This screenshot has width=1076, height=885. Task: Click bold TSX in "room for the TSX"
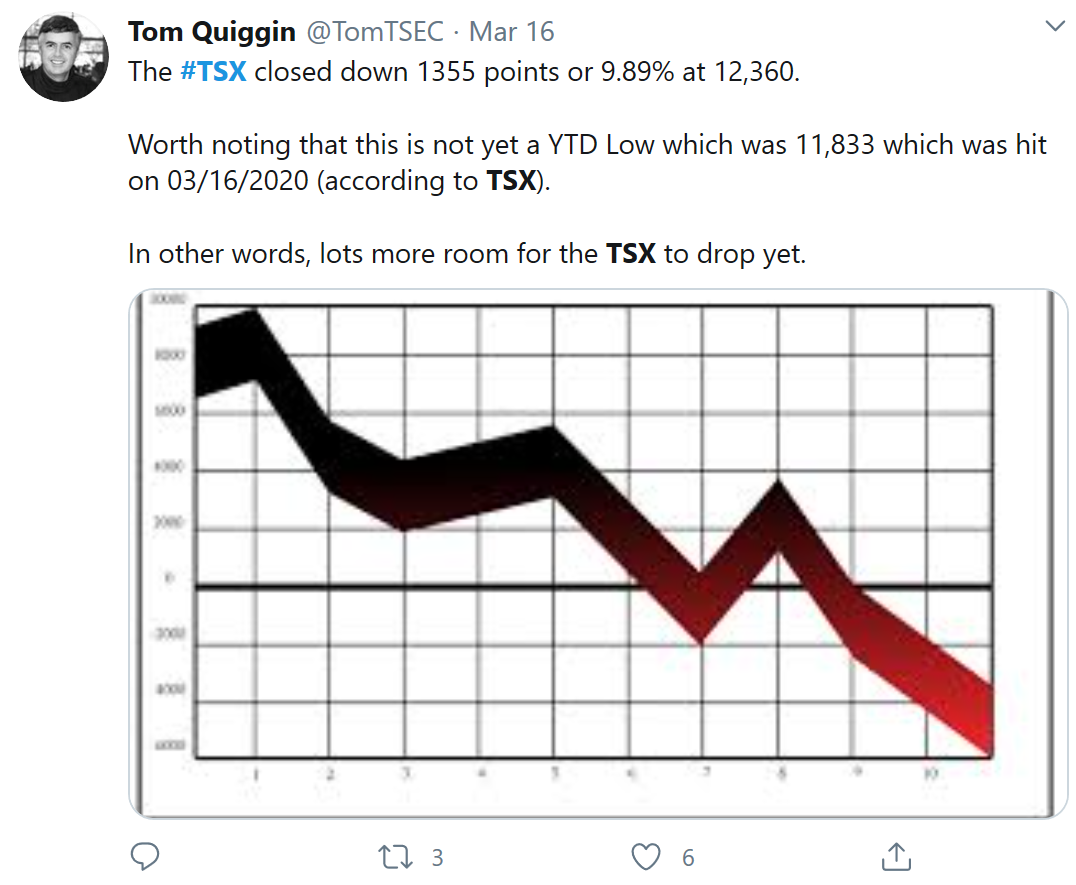point(631,253)
